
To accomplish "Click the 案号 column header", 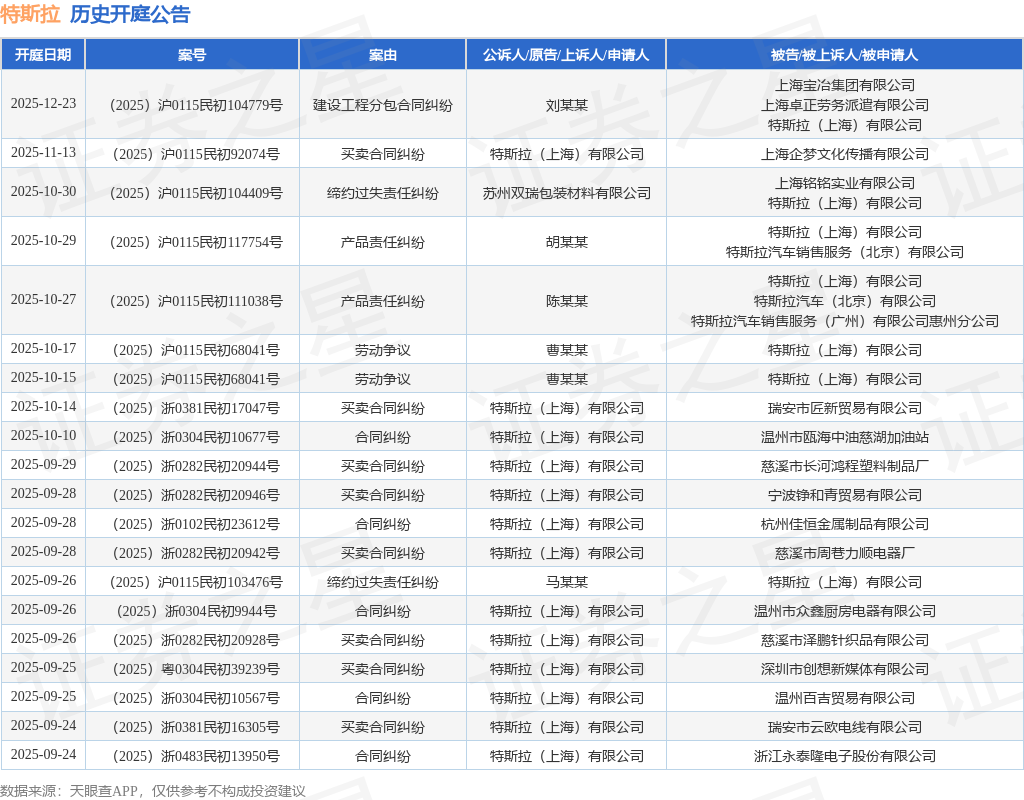I will [x=192, y=55].
